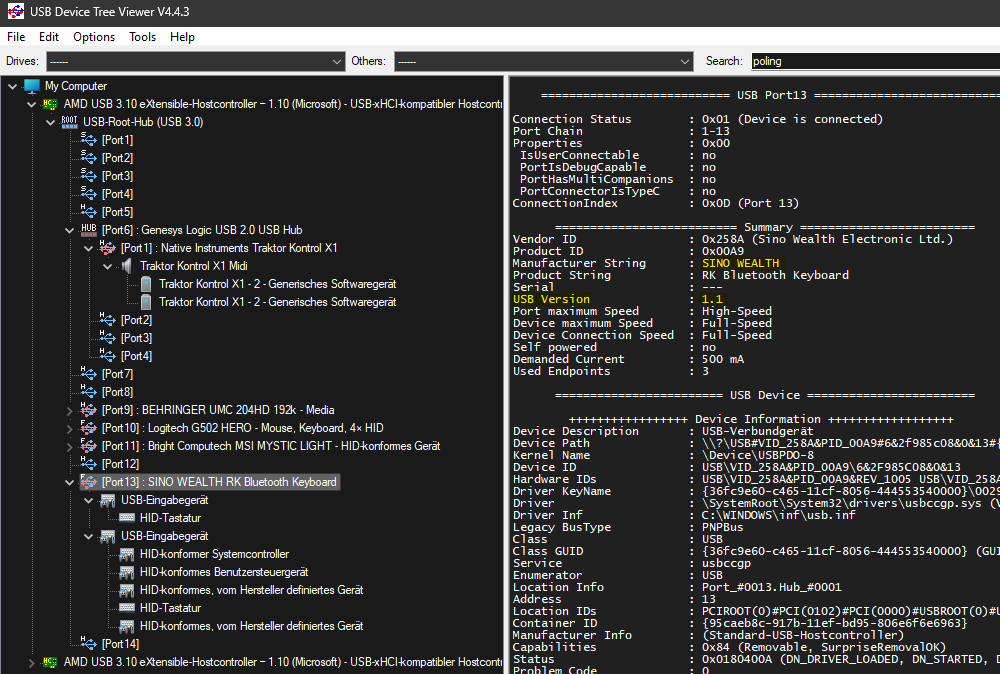Click the speaker icon of Traktor Kontrol X1 Midi
The height and width of the screenshot is (674, 1000).
coord(127,266)
